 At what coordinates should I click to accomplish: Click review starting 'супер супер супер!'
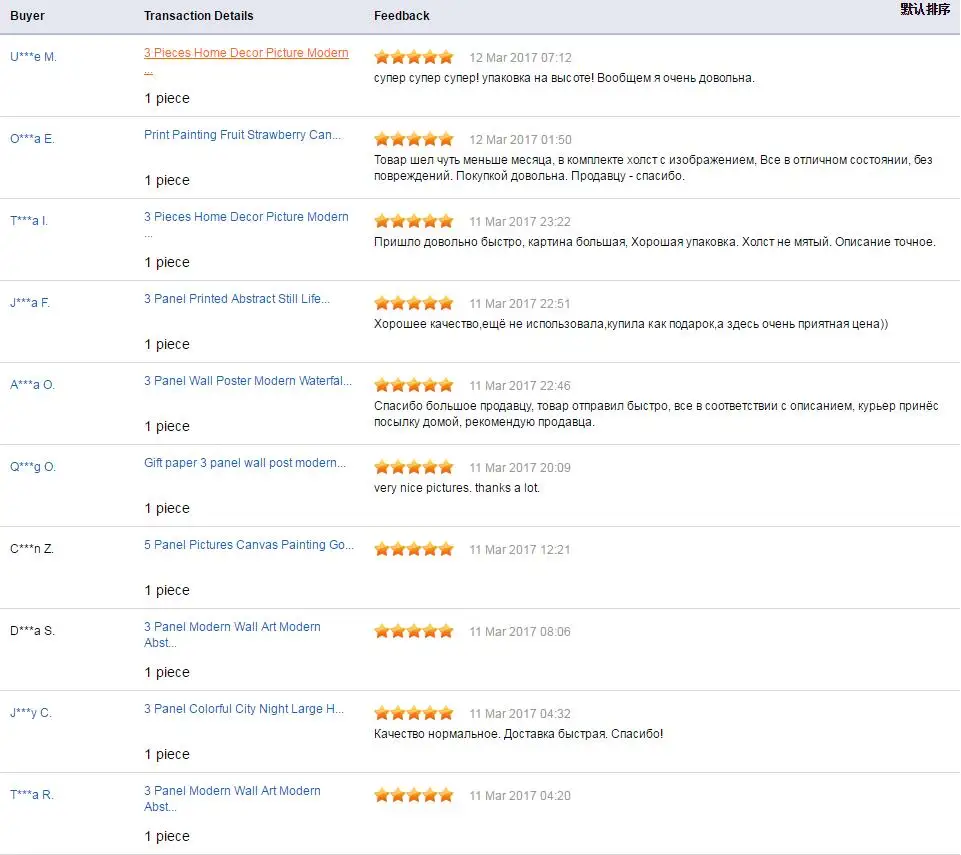coord(564,78)
